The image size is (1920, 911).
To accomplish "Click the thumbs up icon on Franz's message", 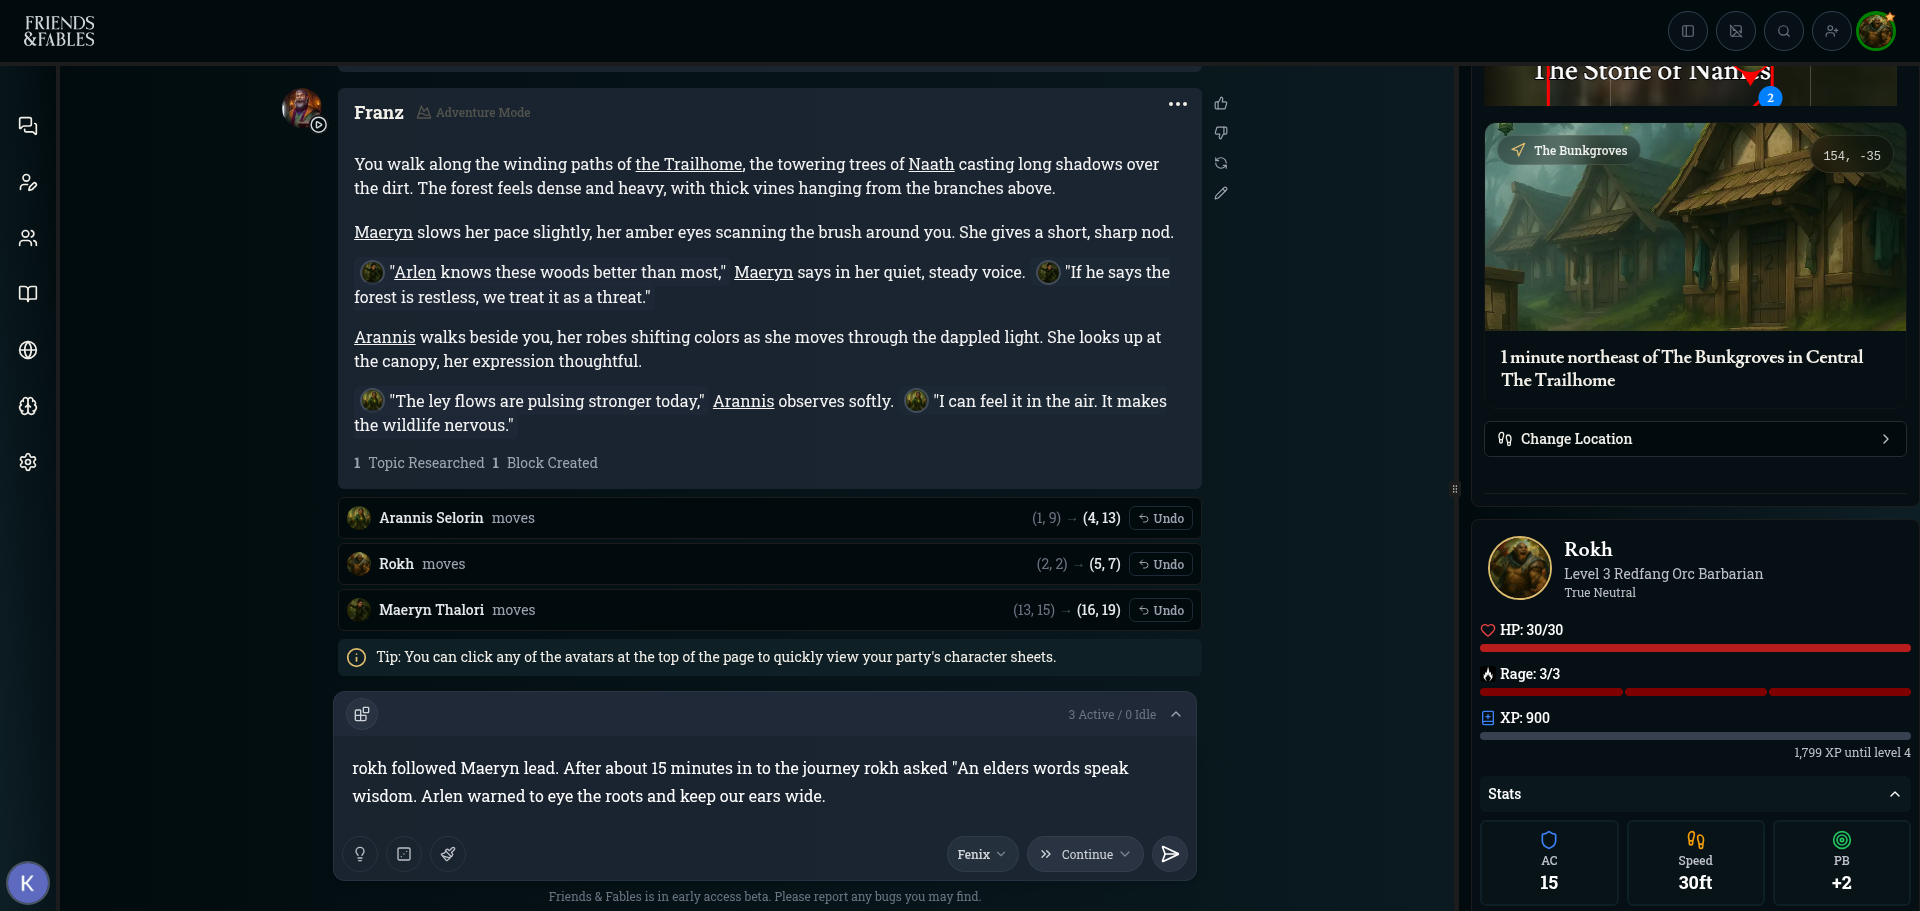I will [x=1221, y=104].
